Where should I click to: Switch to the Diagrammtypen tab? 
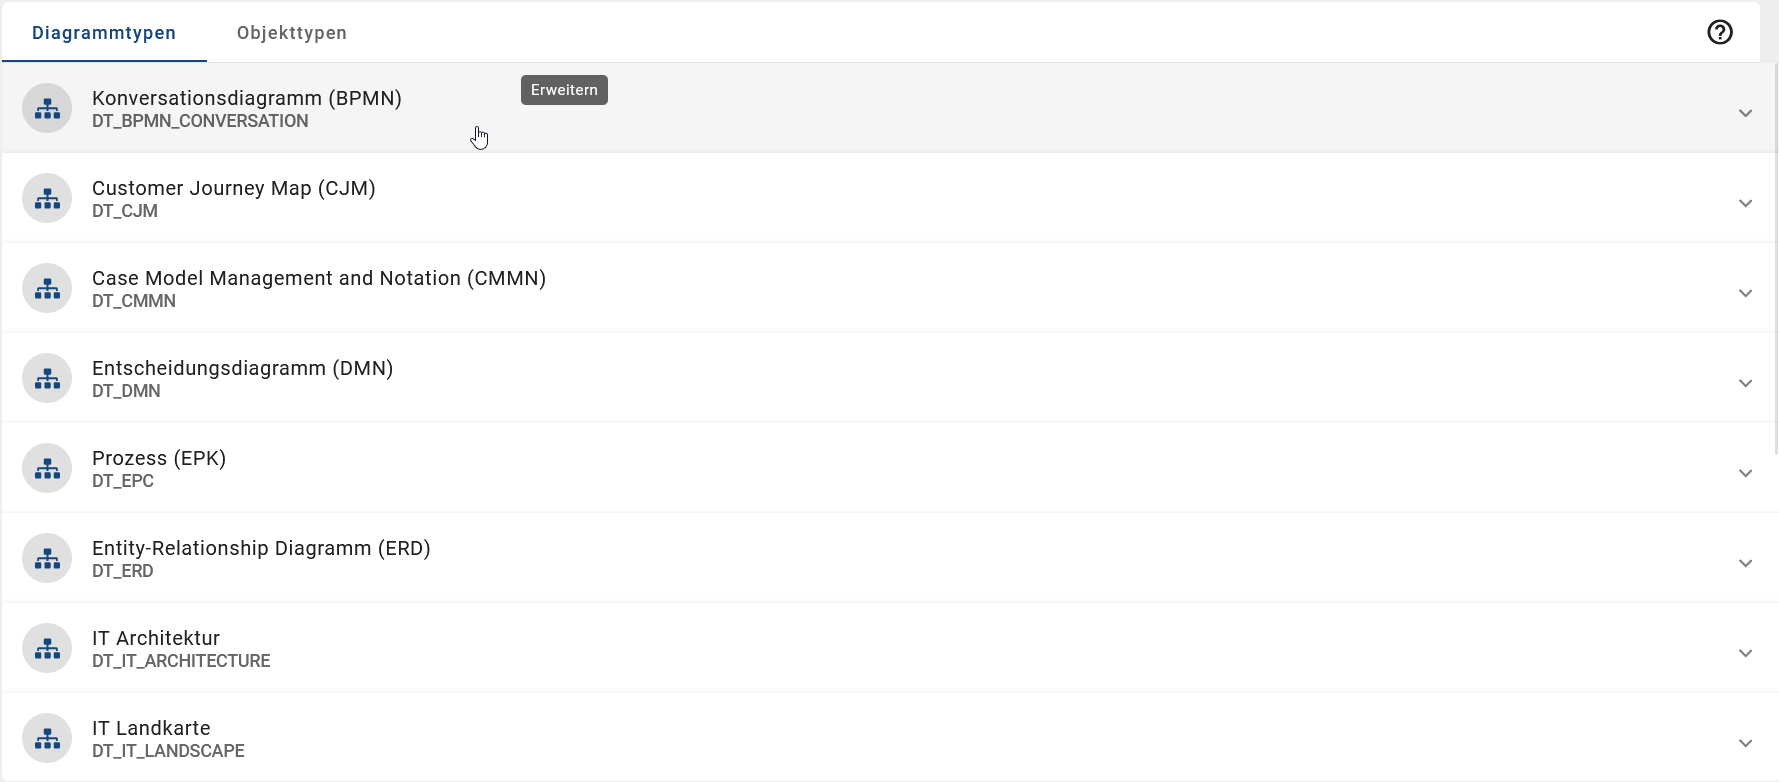(104, 33)
